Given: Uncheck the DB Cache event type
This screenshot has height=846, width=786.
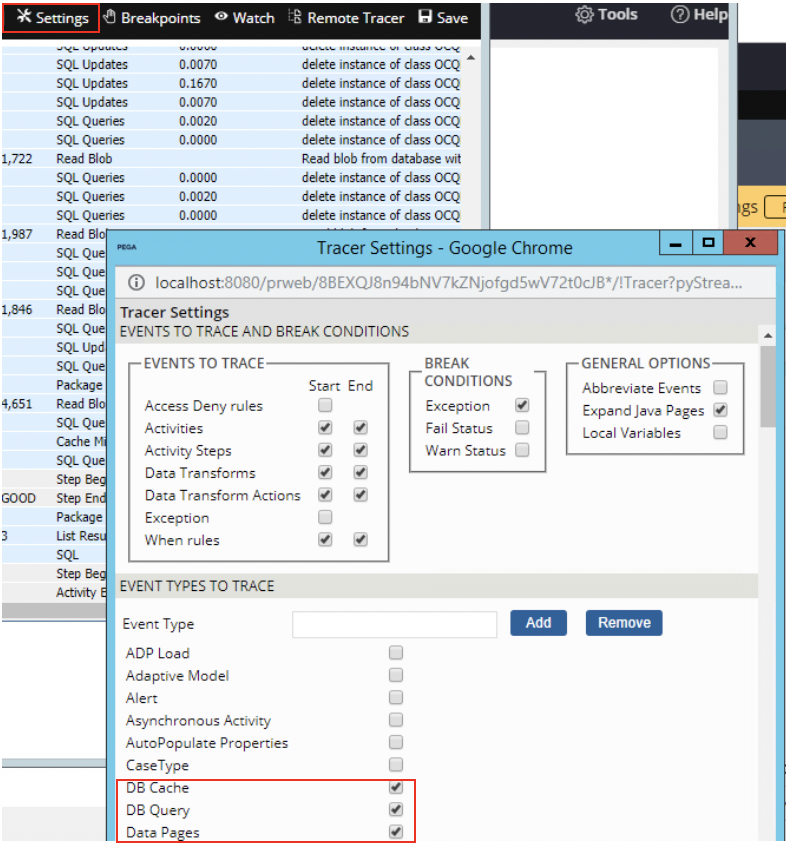Looking at the screenshot, I should pos(396,787).
